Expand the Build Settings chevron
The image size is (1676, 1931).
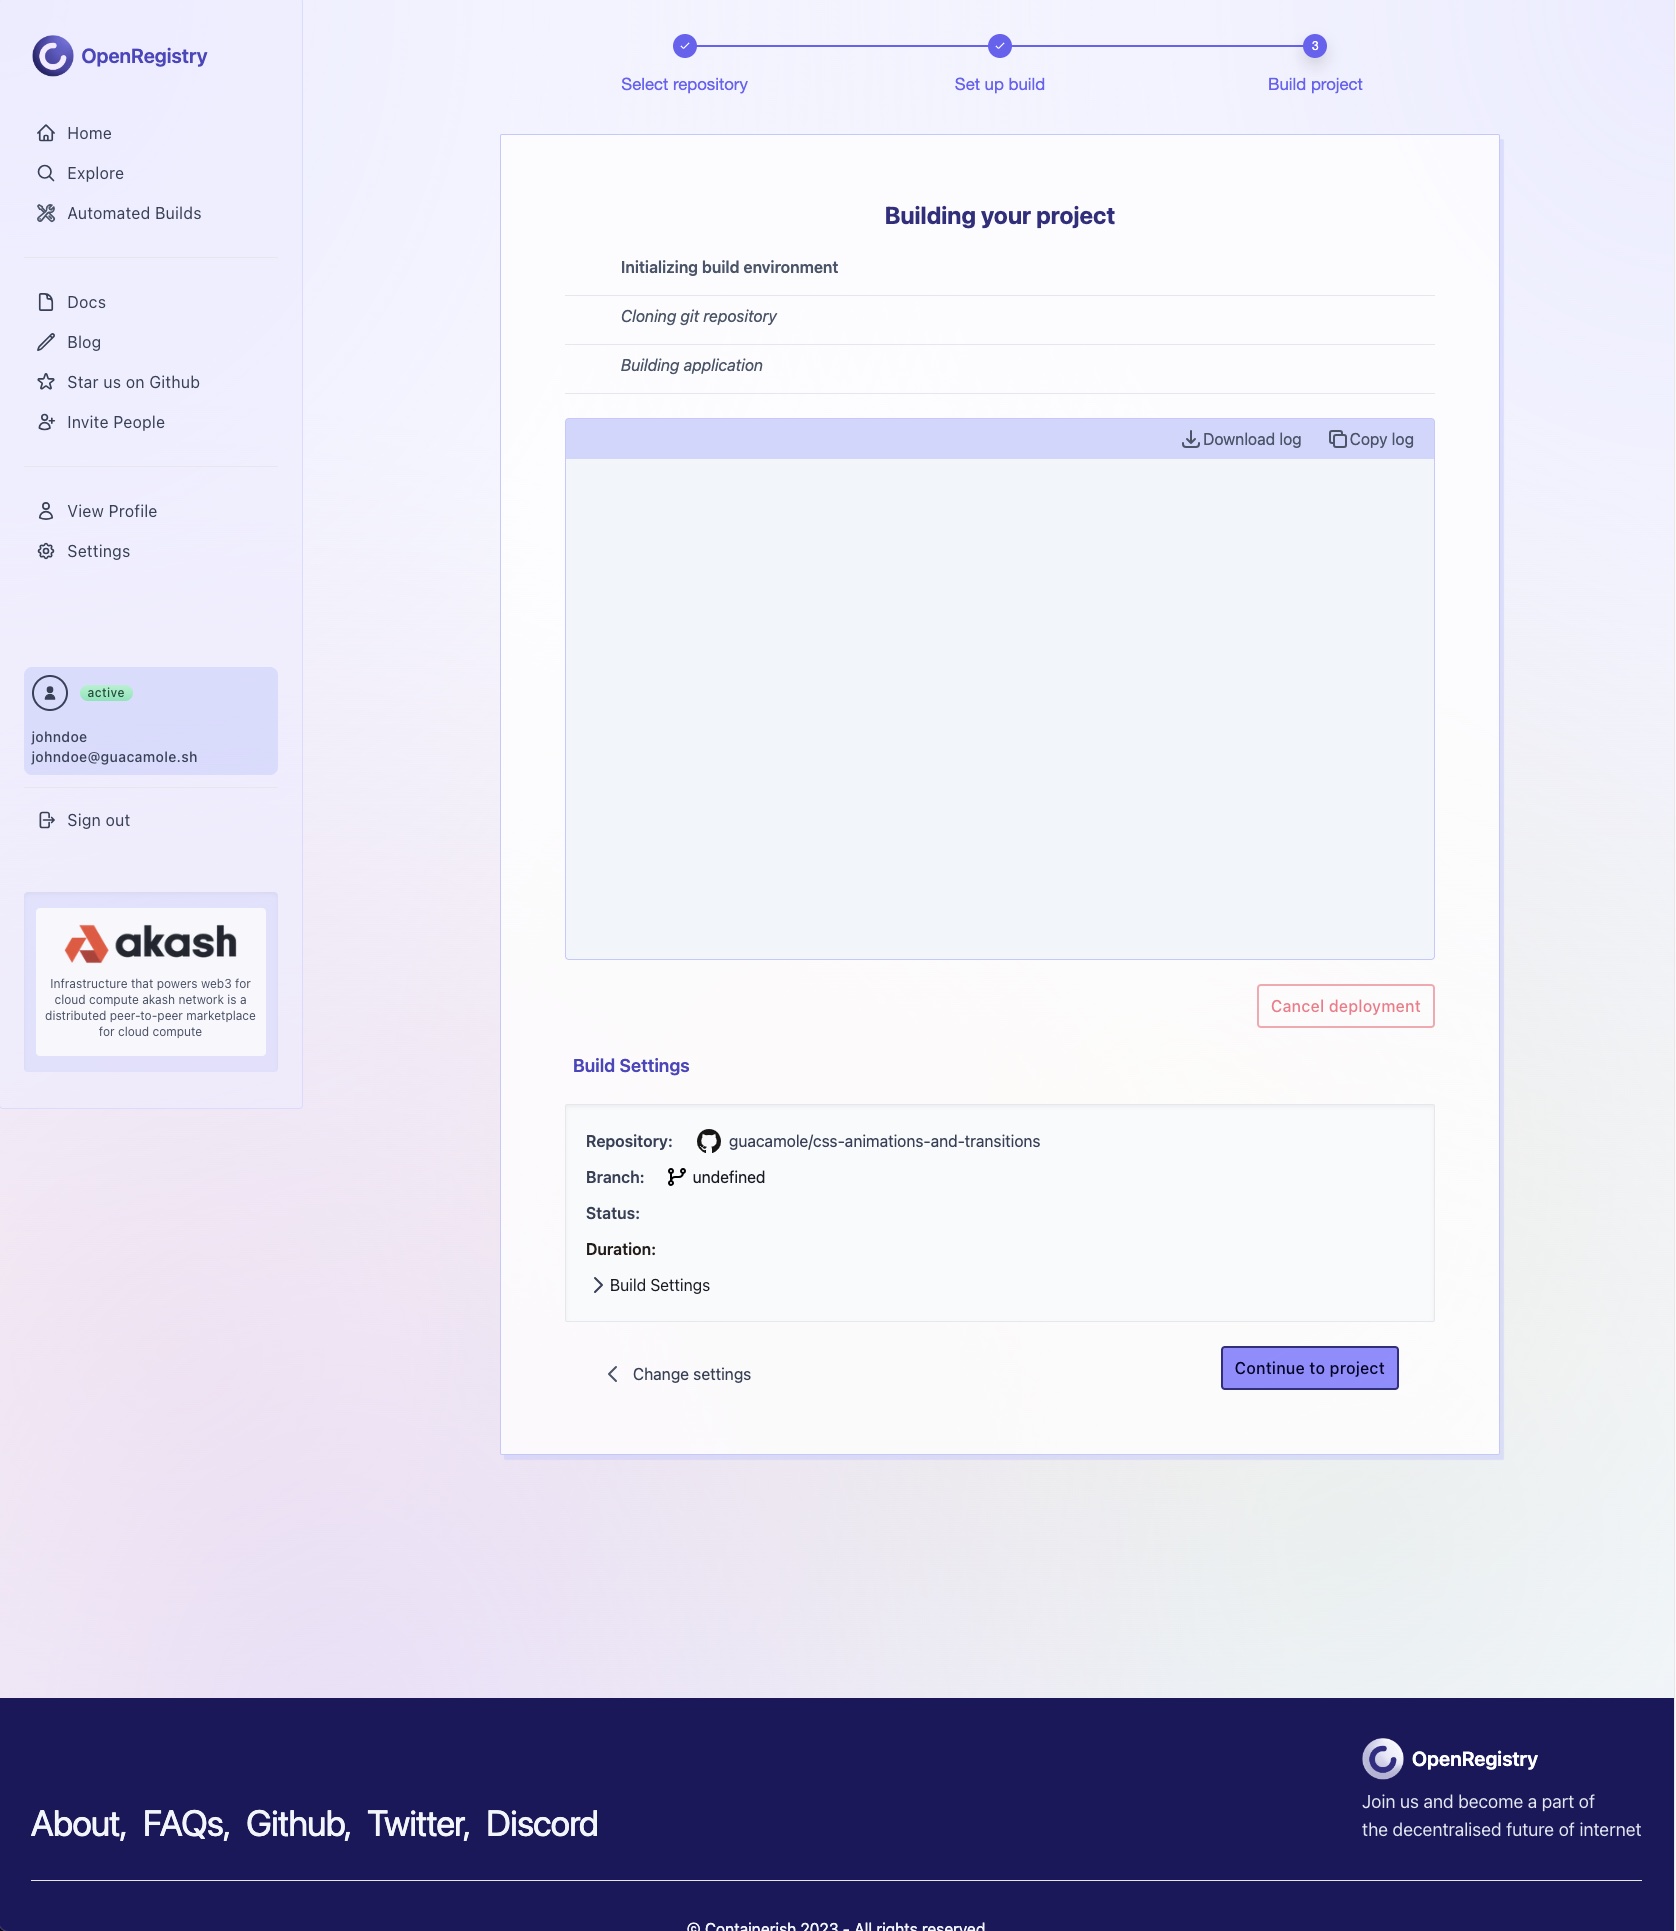598,1285
